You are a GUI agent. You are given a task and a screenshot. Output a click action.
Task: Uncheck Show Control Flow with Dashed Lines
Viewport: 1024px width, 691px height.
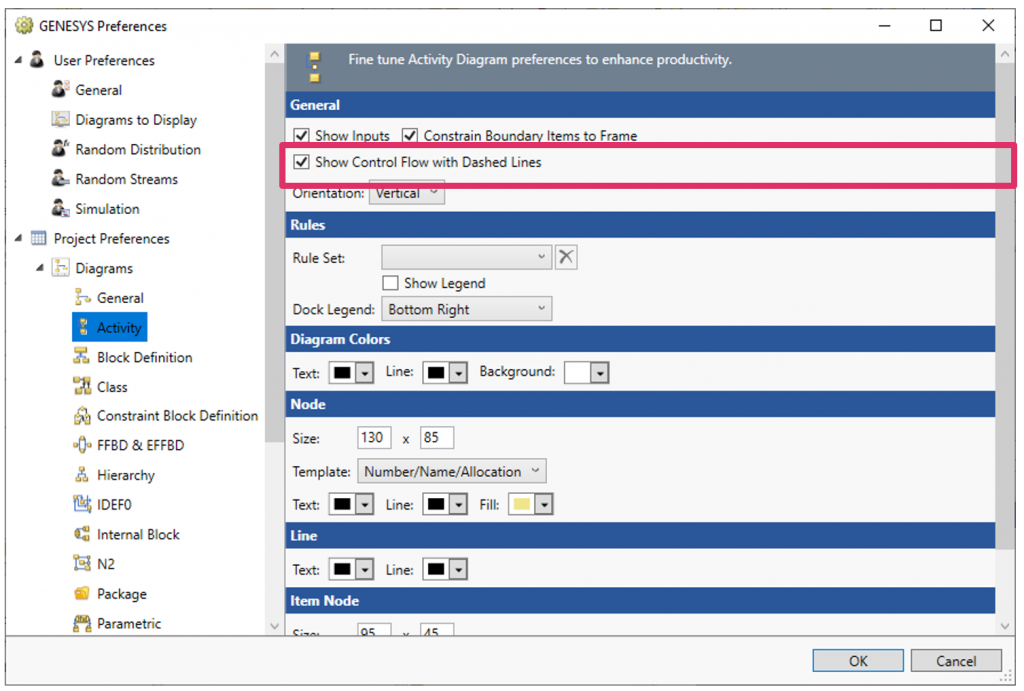pyautogui.click(x=301, y=161)
